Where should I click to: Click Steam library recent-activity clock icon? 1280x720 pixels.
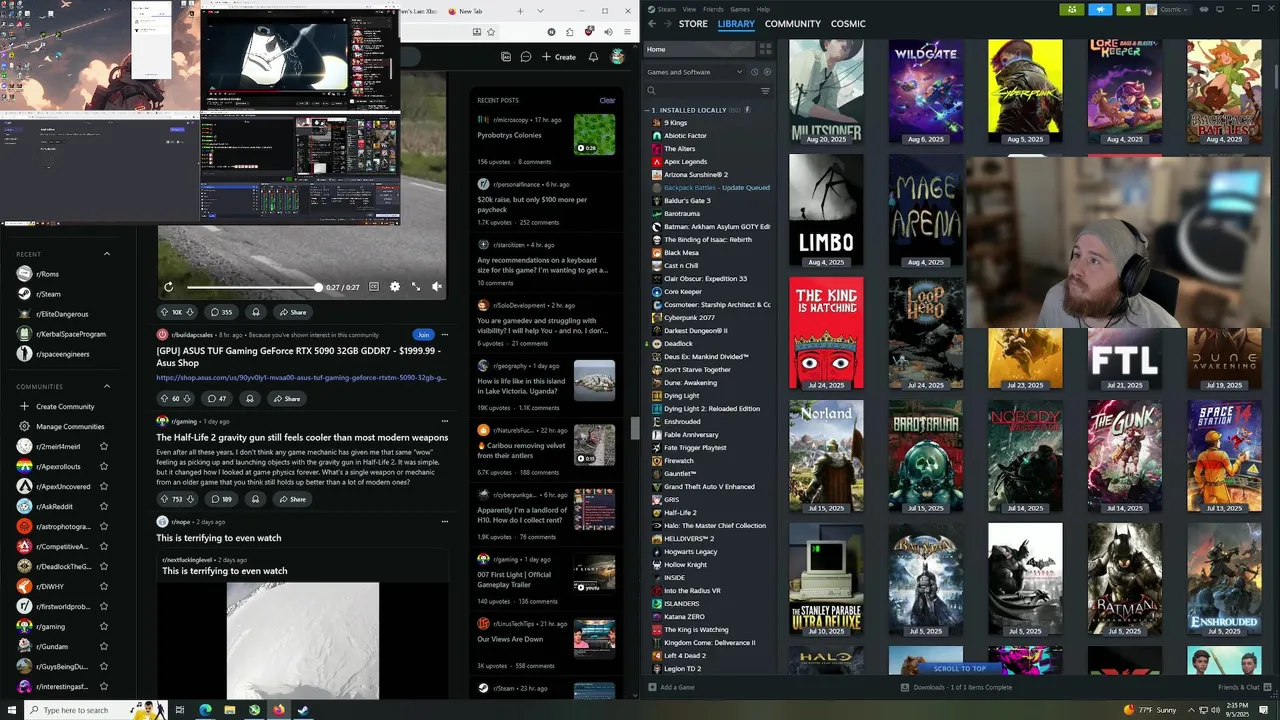(x=755, y=72)
